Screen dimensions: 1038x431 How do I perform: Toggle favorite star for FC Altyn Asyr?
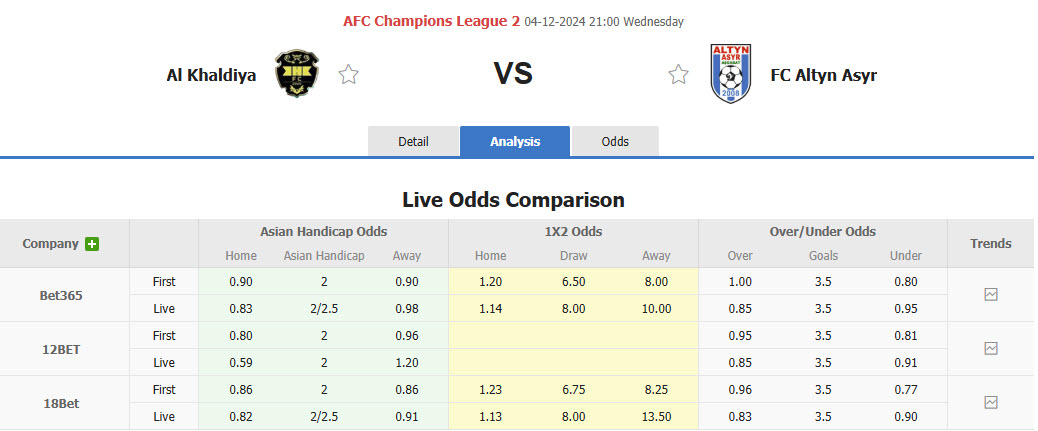coord(679,74)
